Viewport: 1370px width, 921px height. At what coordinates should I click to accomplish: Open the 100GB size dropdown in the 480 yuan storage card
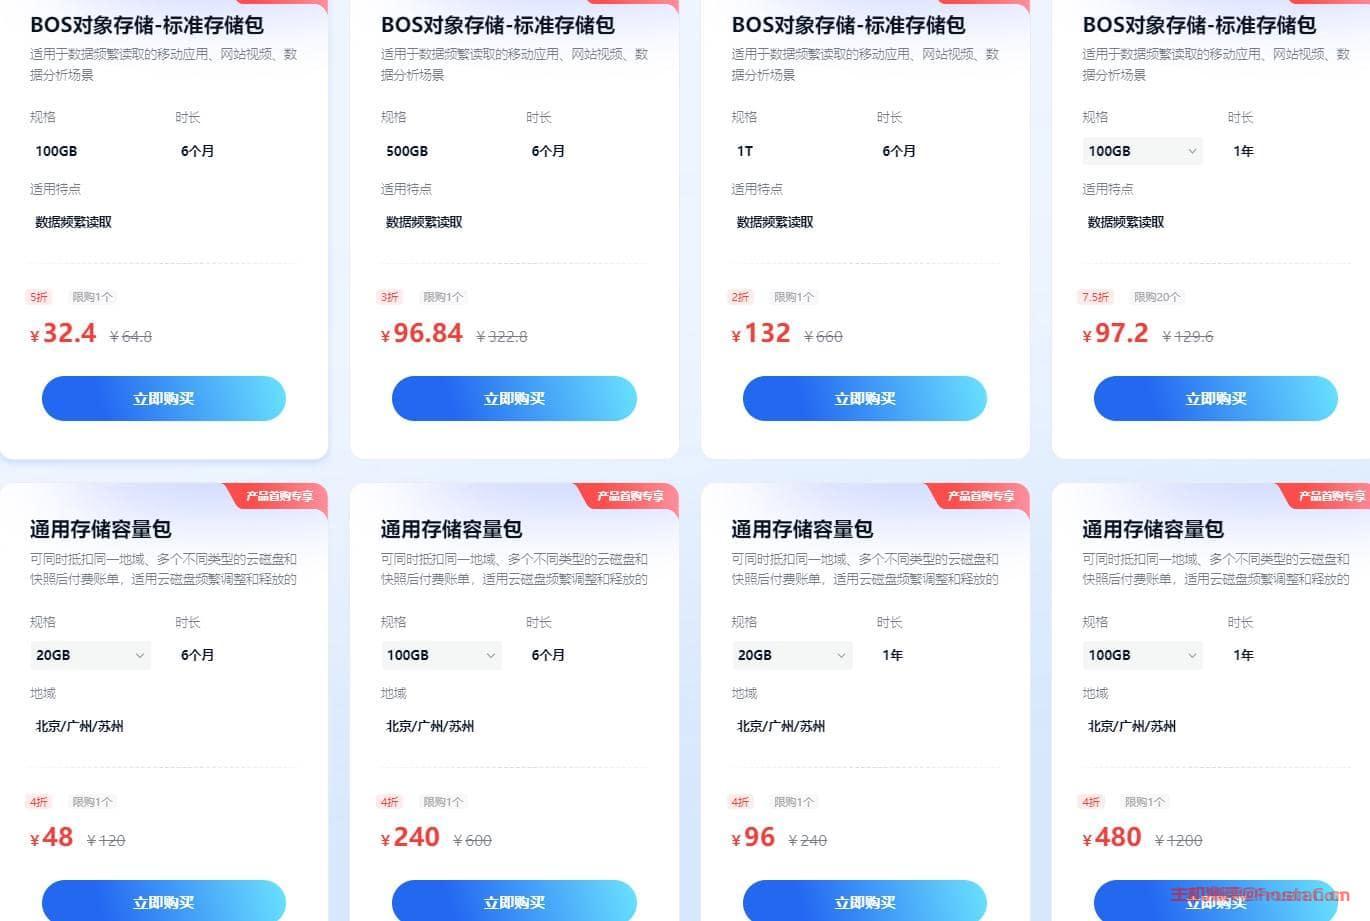(1142, 655)
